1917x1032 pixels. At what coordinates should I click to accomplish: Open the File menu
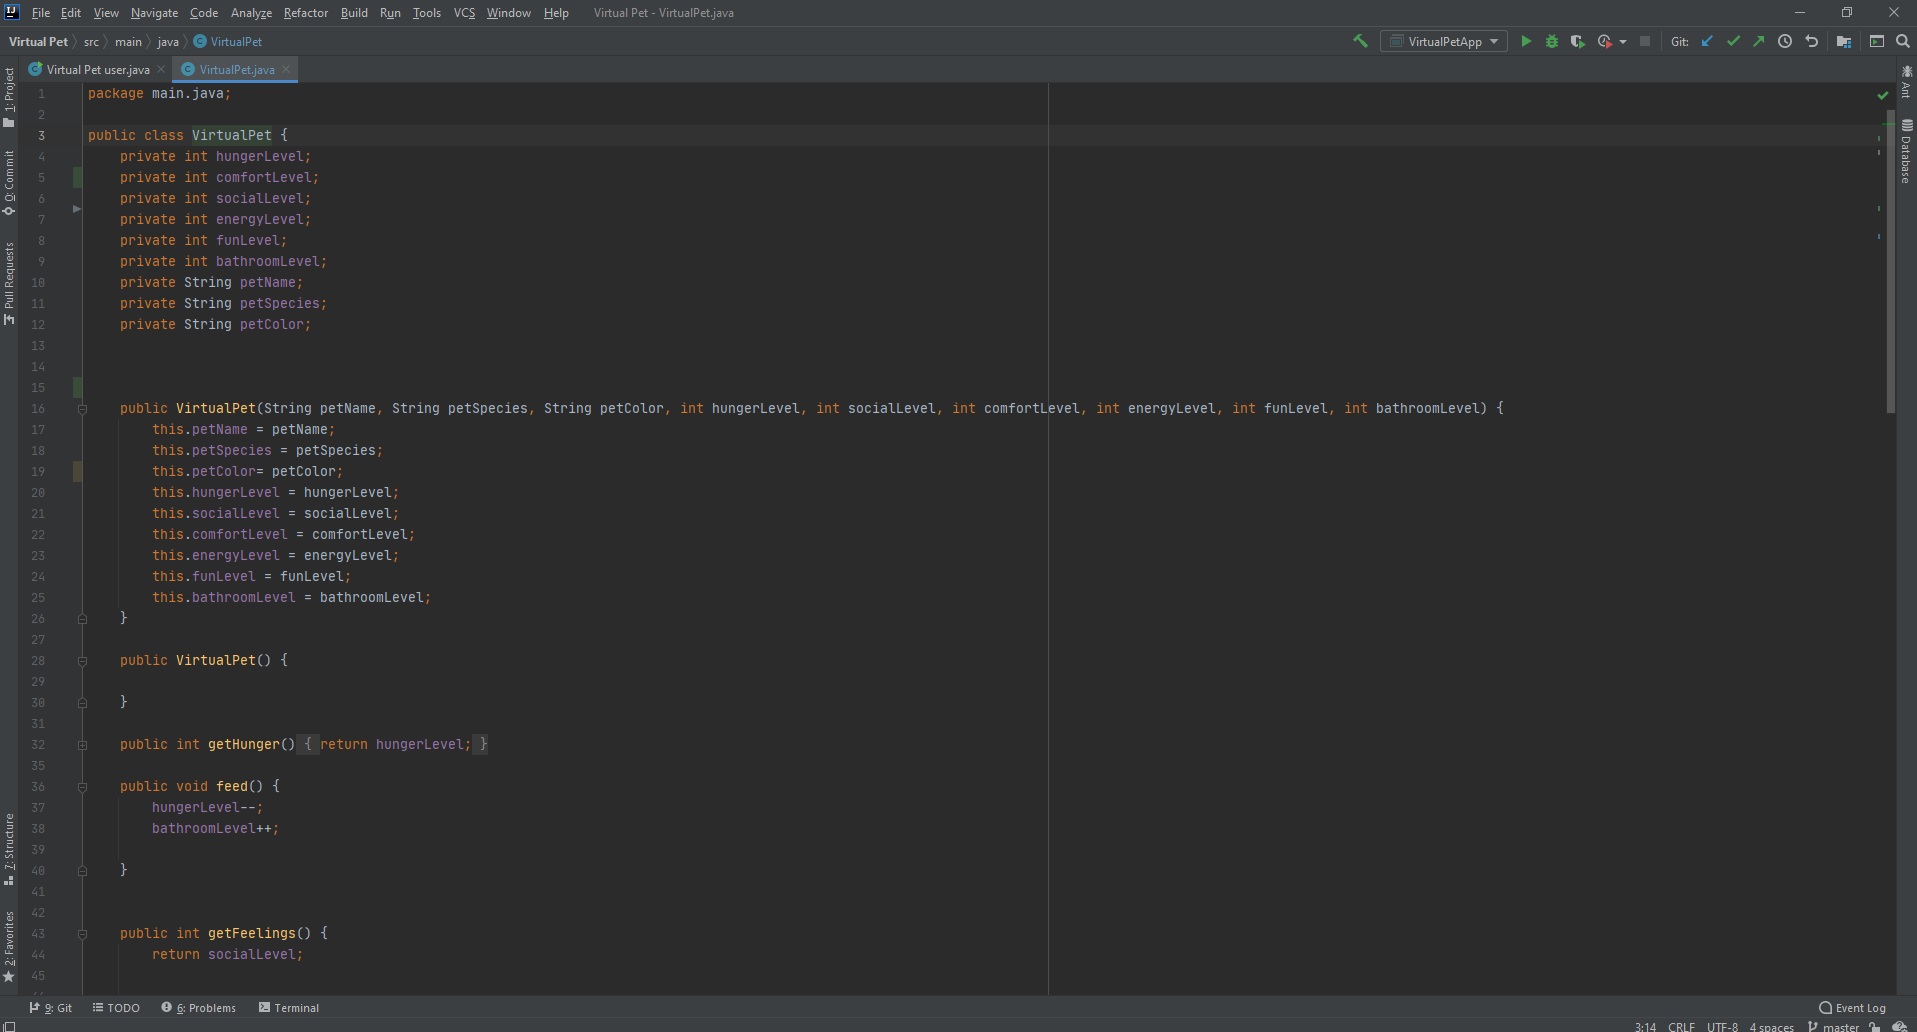point(41,13)
